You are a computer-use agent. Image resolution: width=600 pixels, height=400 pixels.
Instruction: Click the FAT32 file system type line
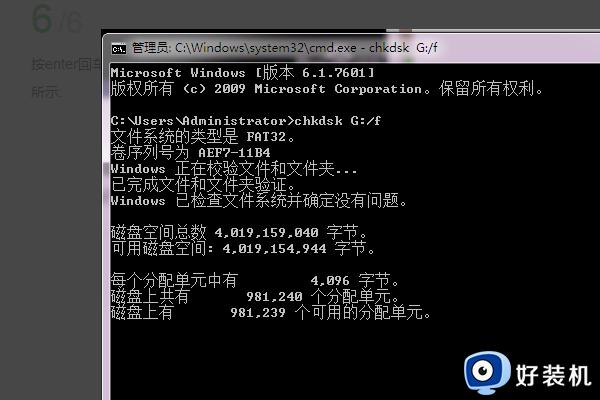click(202, 137)
